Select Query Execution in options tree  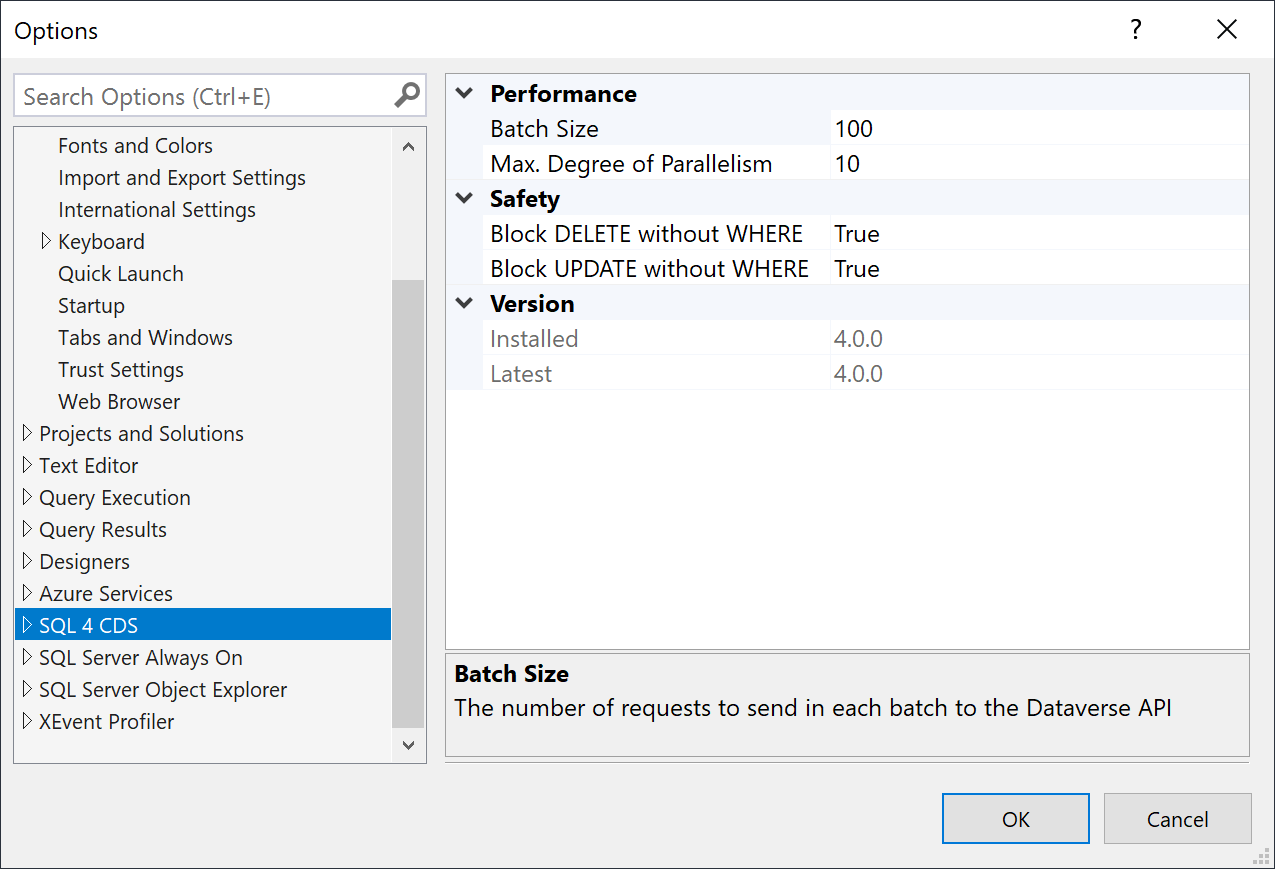coord(114,498)
